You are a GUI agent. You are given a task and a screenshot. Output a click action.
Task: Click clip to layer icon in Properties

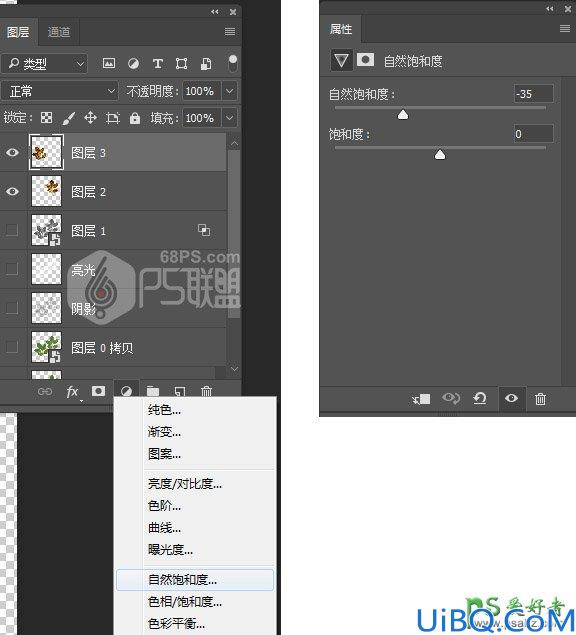(x=421, y=399)
